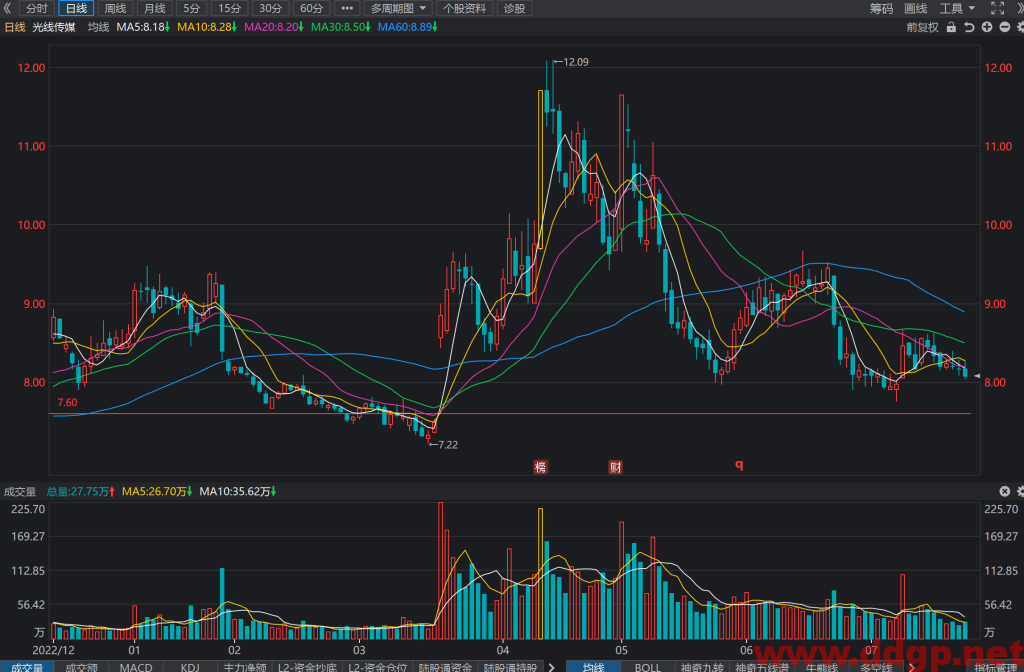Image resolution: width=1024 pixels, height=672 pixels.
Task: Click the volume MA5:26.70万 readout
Action: pyautogui.click(x=157, y=491)
